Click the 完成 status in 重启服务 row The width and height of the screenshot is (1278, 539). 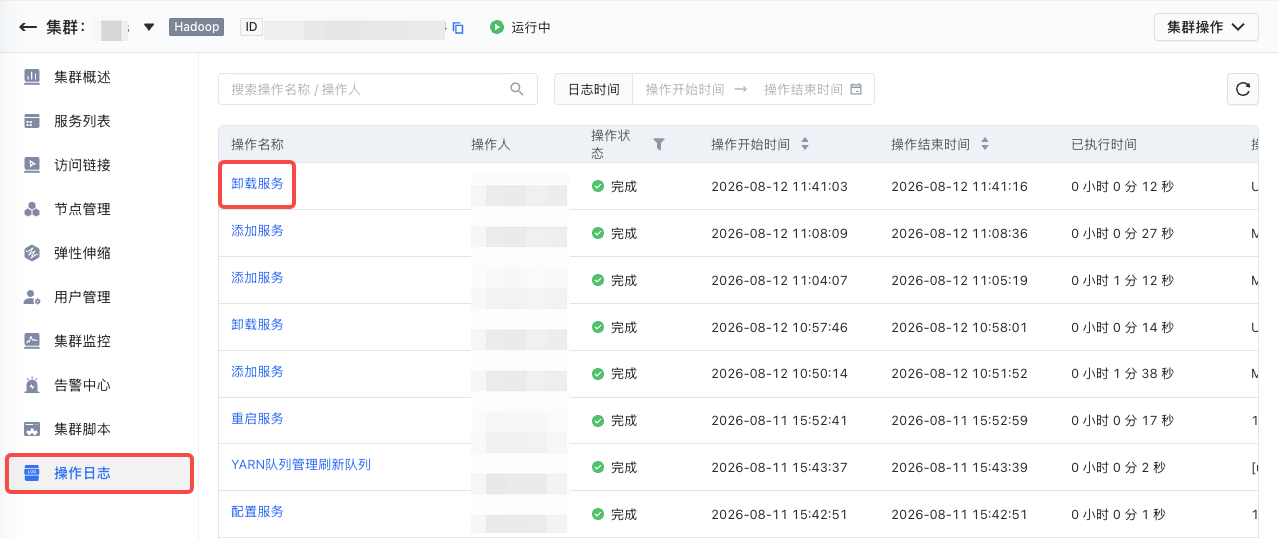(x=624, y=421)
